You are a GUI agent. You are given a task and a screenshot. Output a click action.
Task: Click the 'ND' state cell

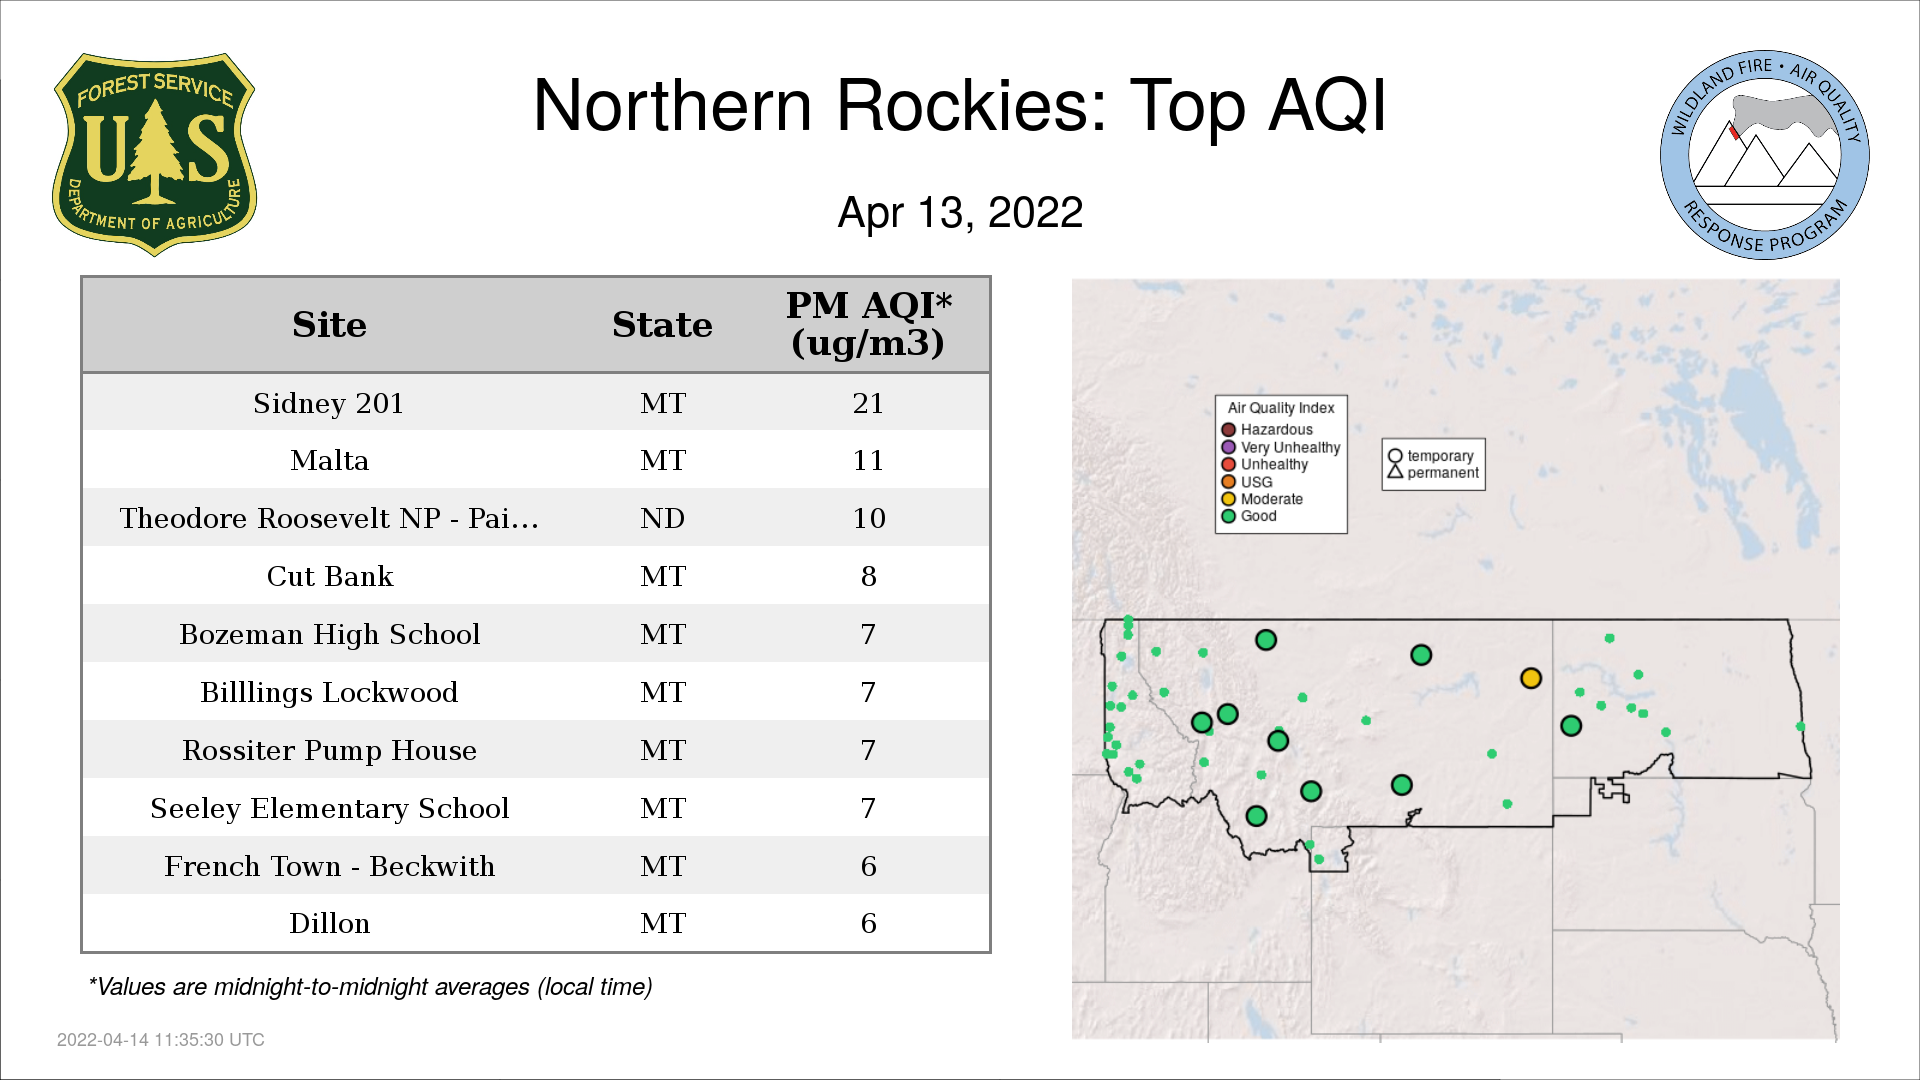[x=662, y=518]
